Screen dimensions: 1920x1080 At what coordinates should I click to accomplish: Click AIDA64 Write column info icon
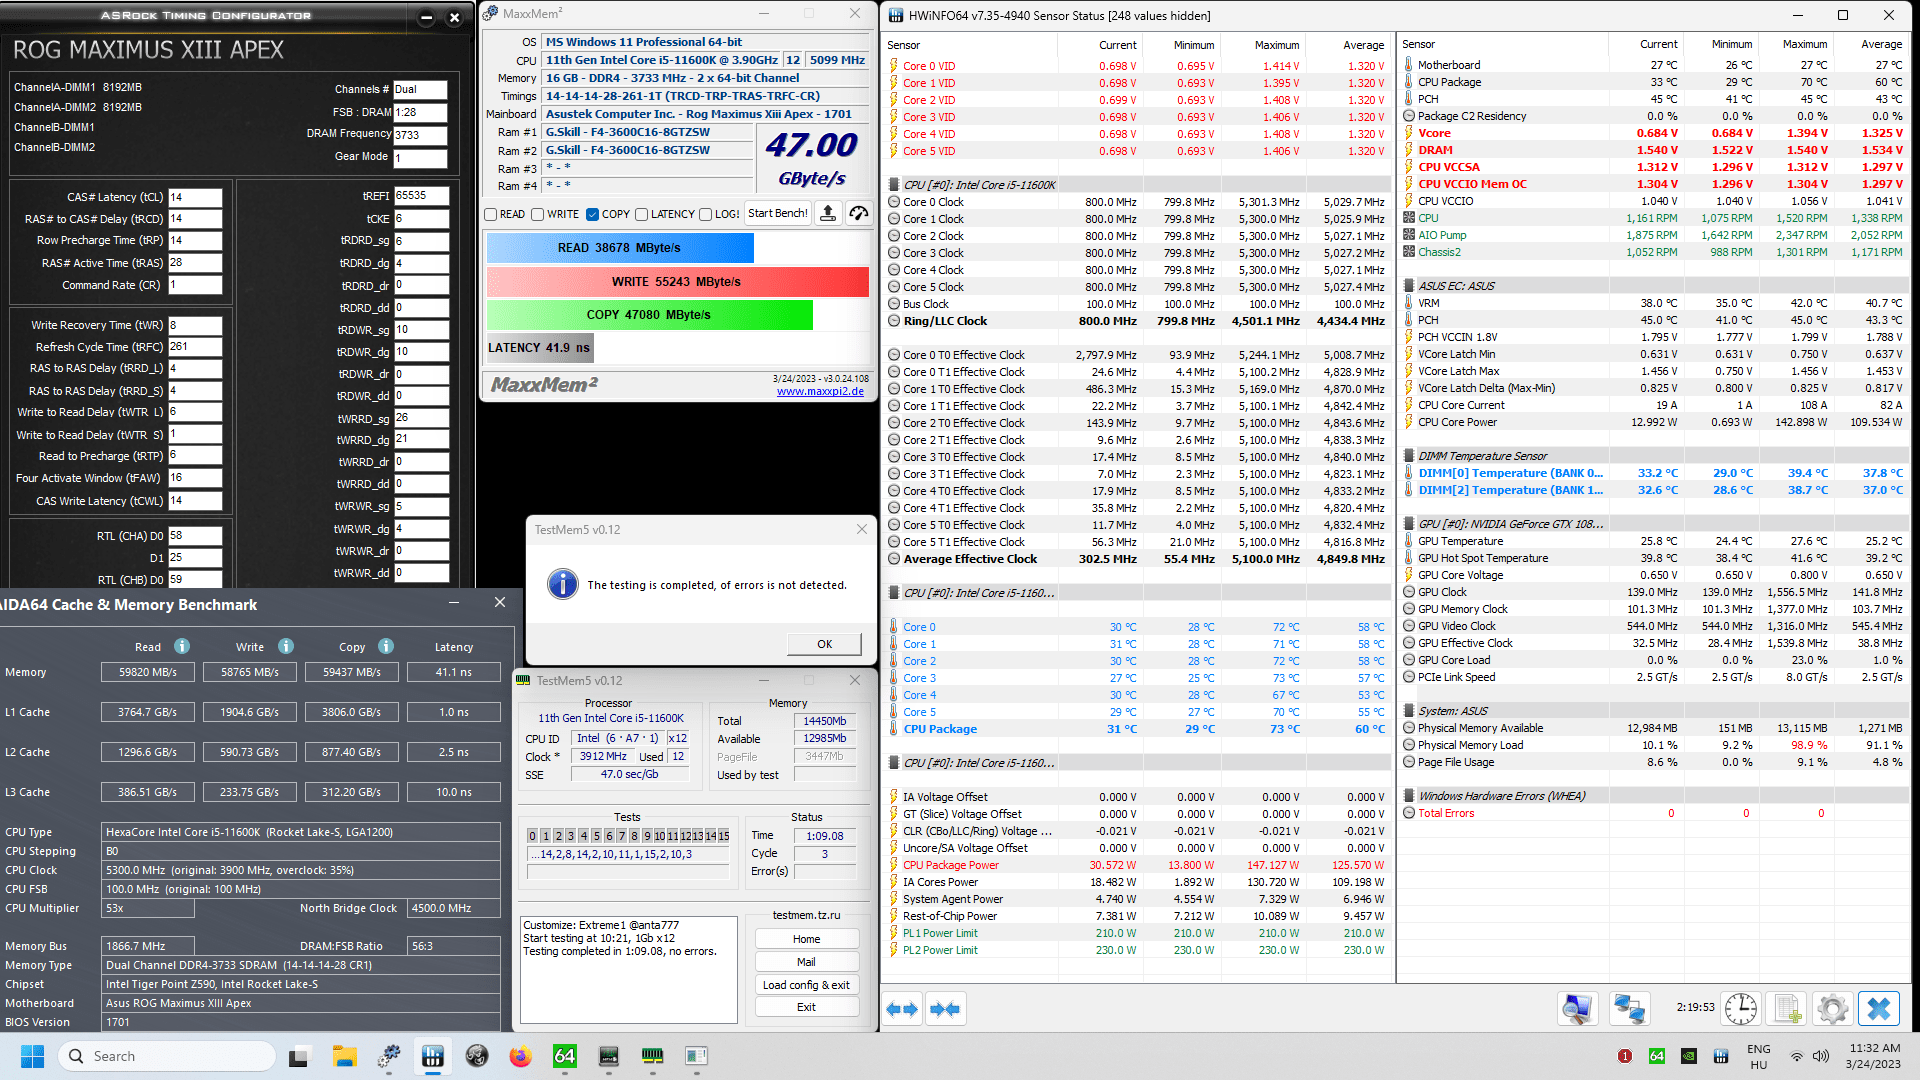(x=286, y=646)
